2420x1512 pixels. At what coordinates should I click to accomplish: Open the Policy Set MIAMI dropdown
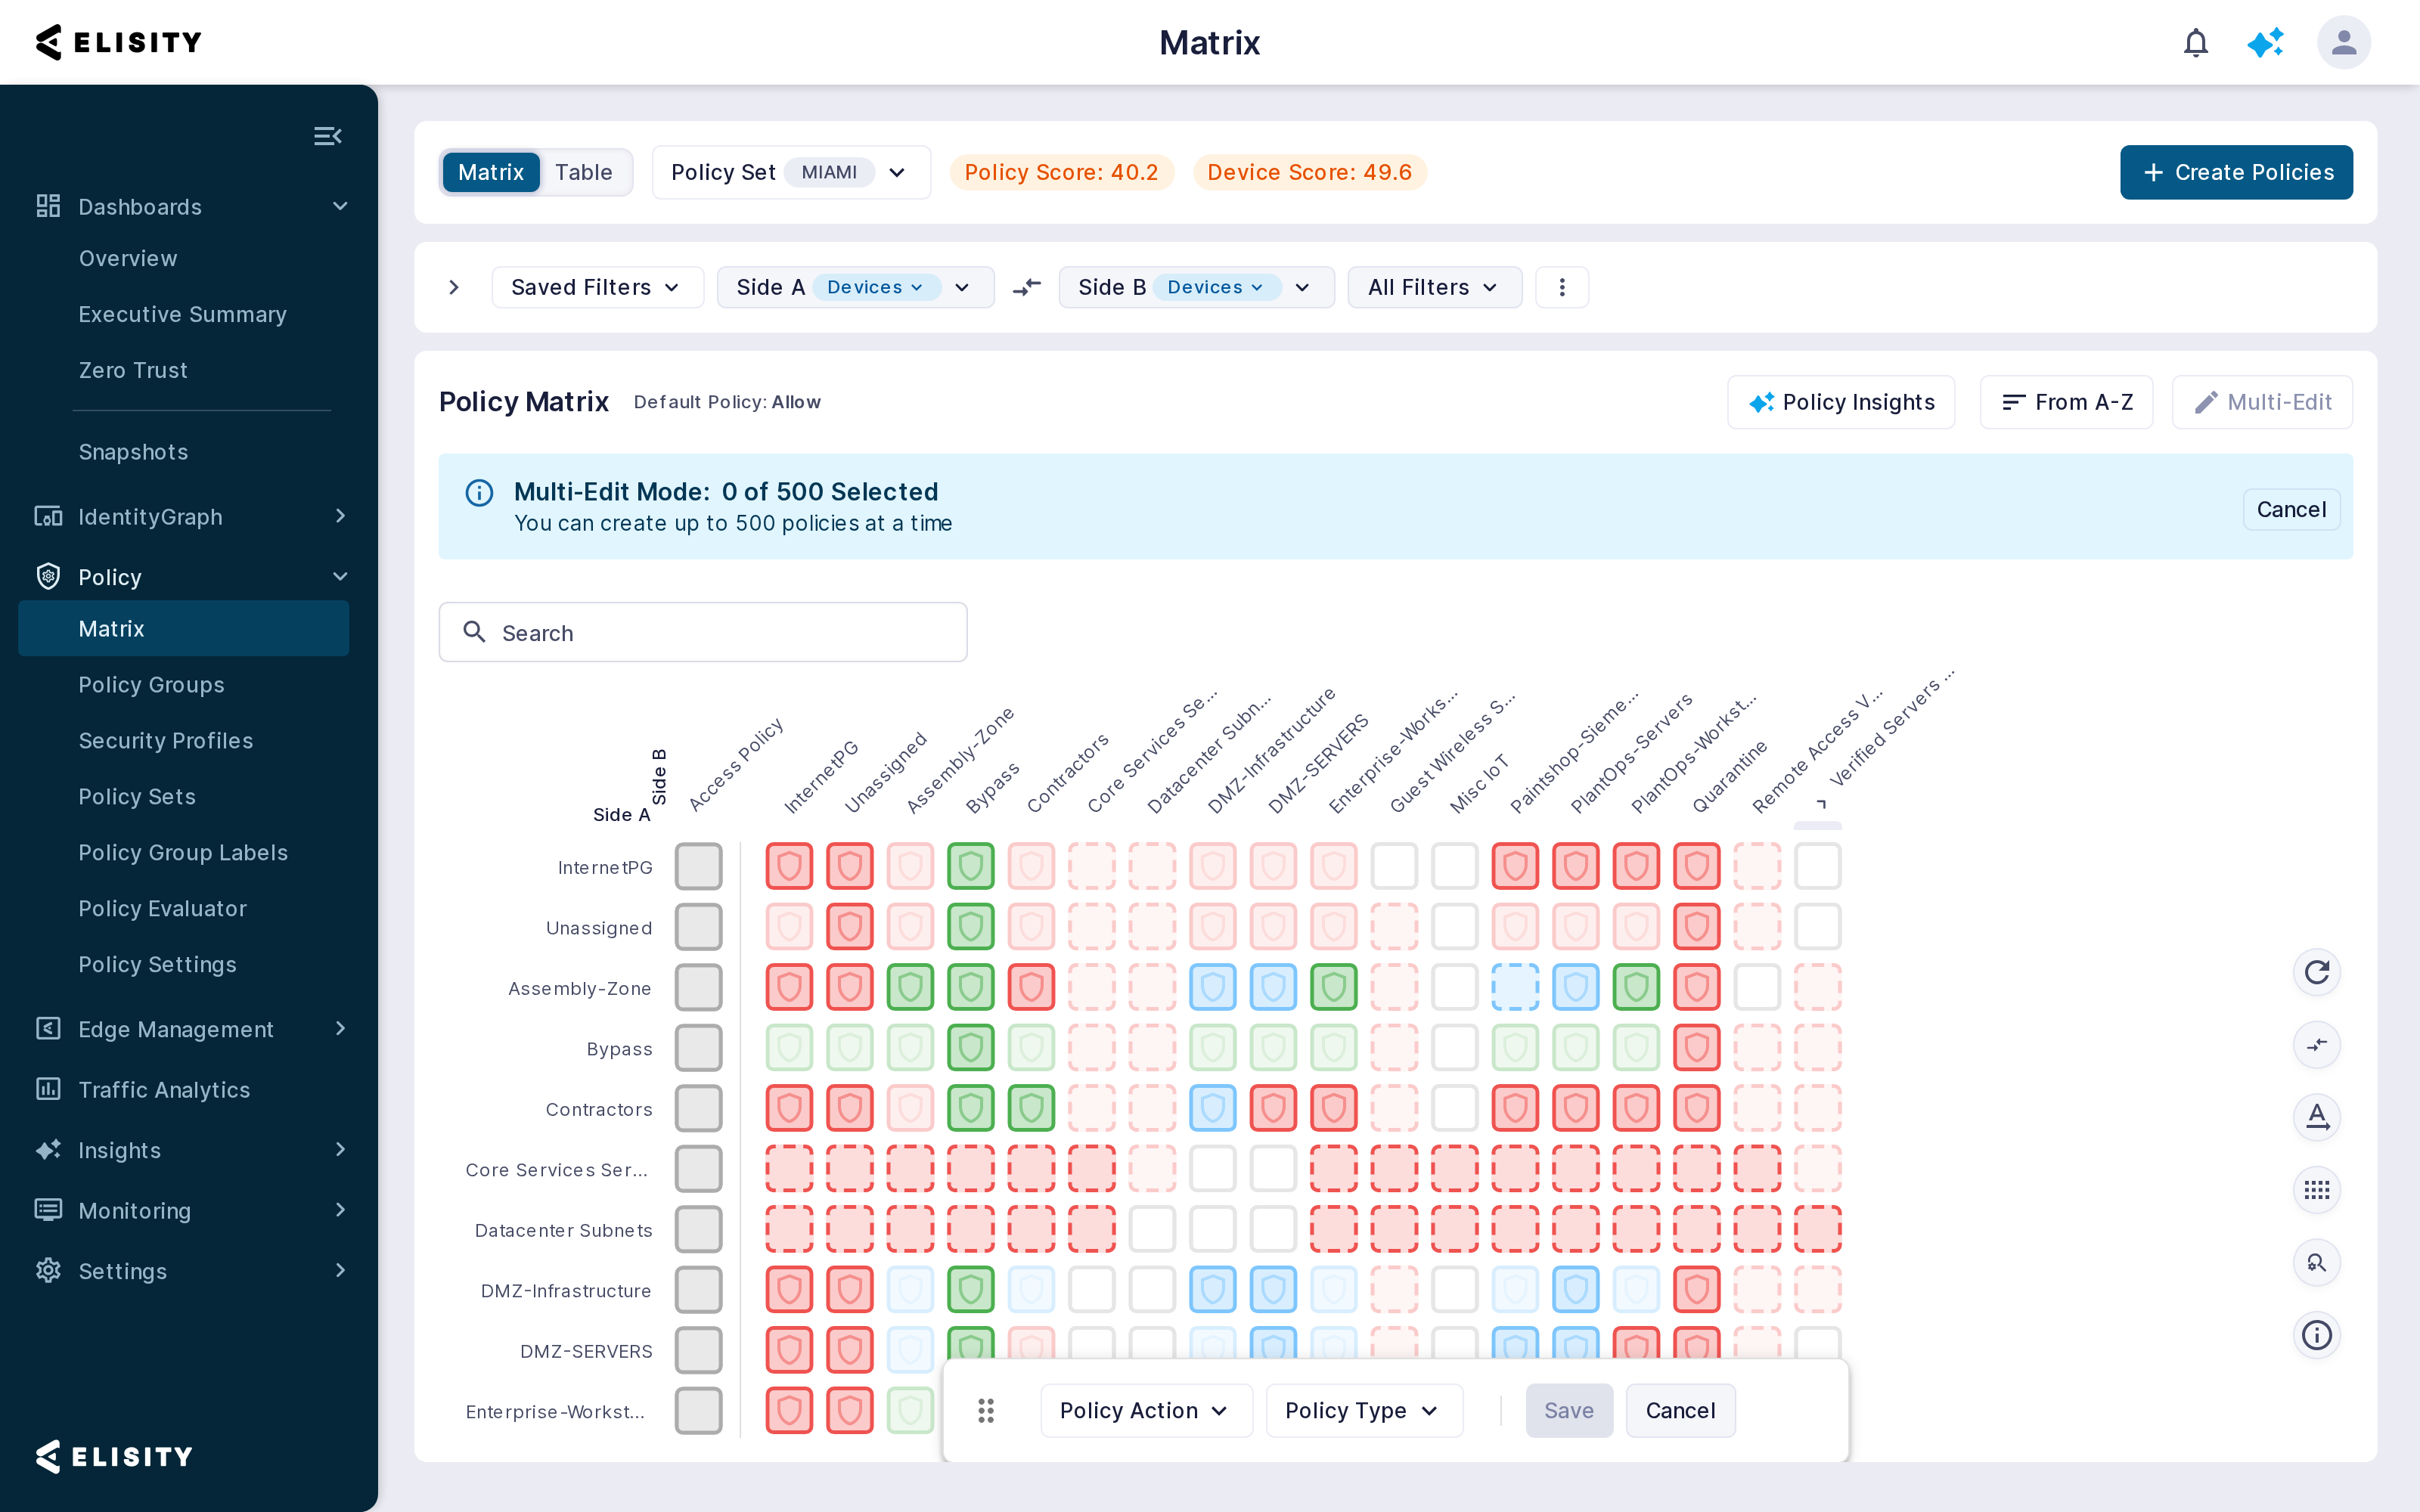[x=791, y=173]
